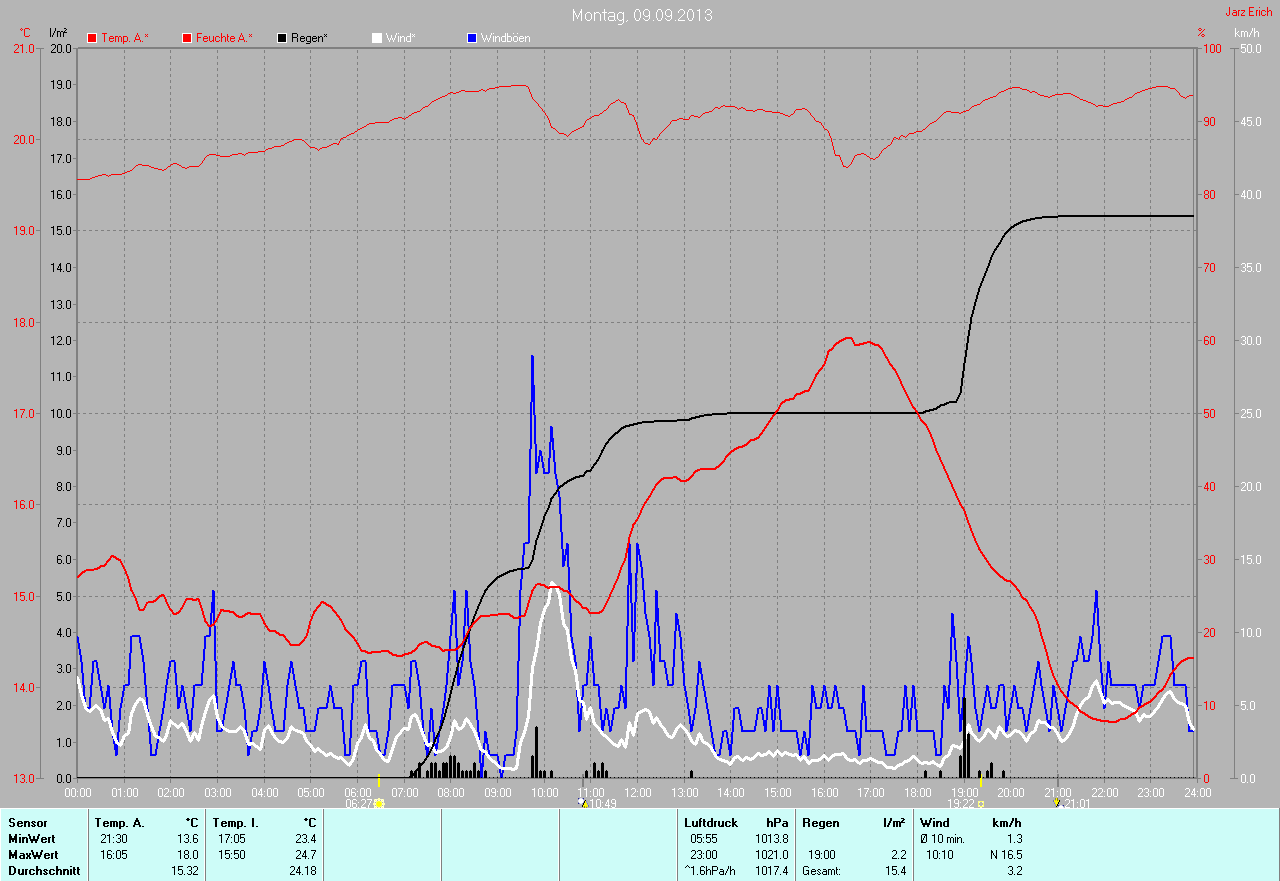Click the MaxWert row label
Screen dimensions: 1280x881
(x=31, y=855)
